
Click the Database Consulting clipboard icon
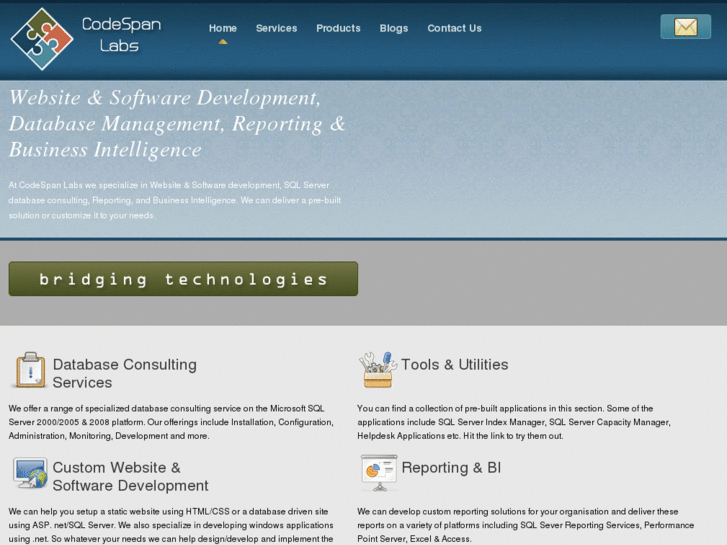click(30, 370)
